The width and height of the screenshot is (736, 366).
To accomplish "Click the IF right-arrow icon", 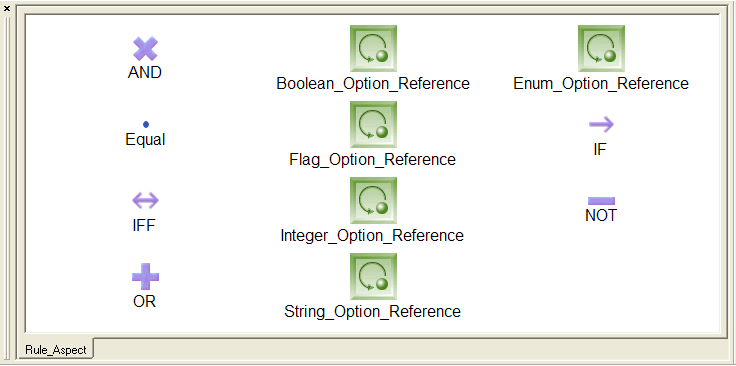I will coord(601,124).
